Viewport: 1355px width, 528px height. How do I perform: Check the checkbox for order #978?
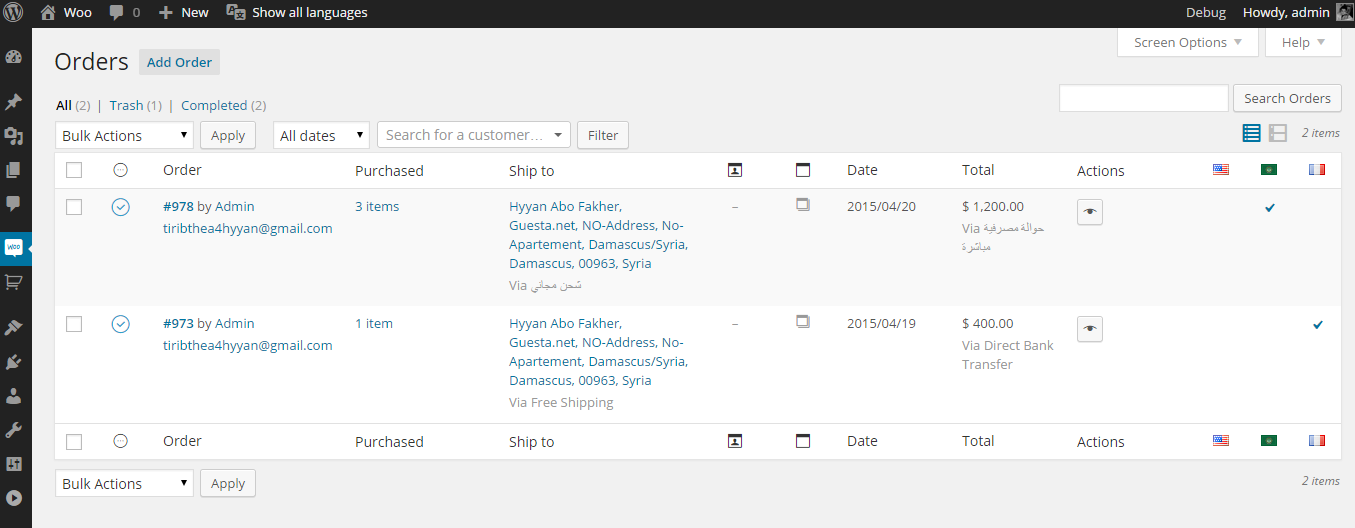pos(74,207)
